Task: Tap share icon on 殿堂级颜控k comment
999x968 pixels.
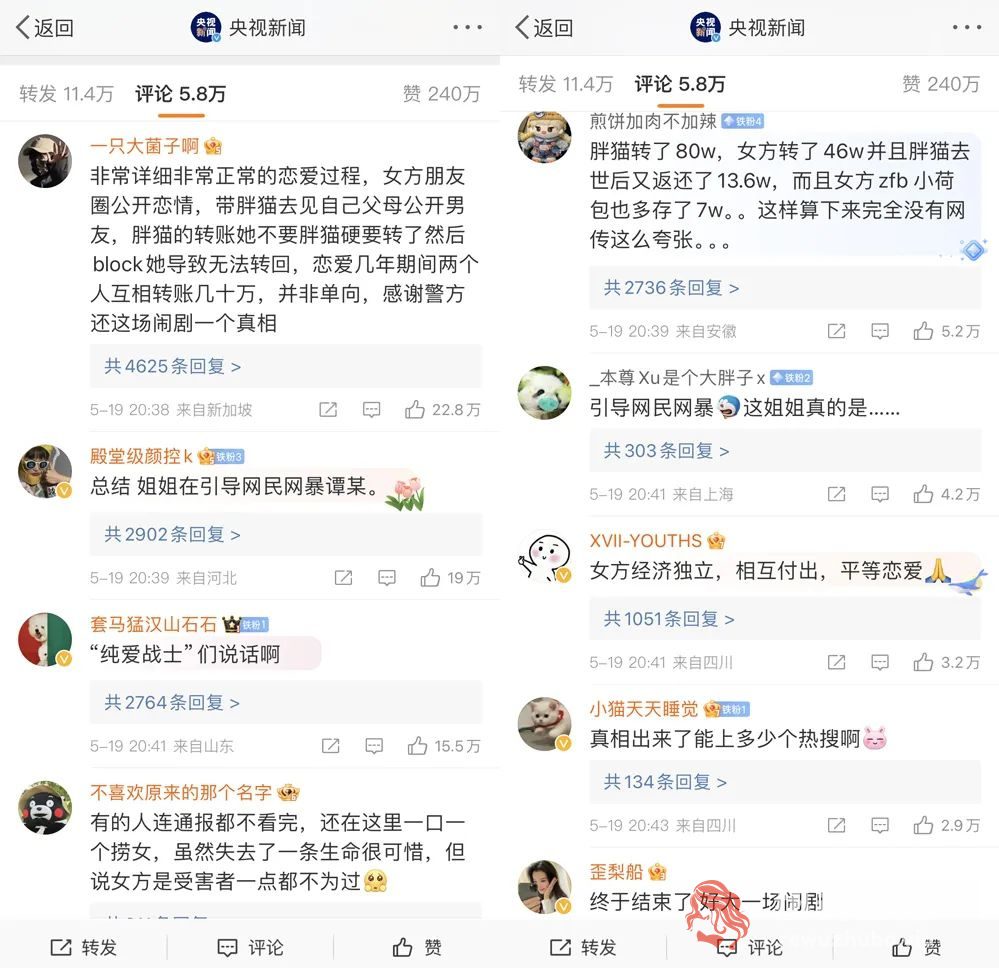Action: [343, 577]
